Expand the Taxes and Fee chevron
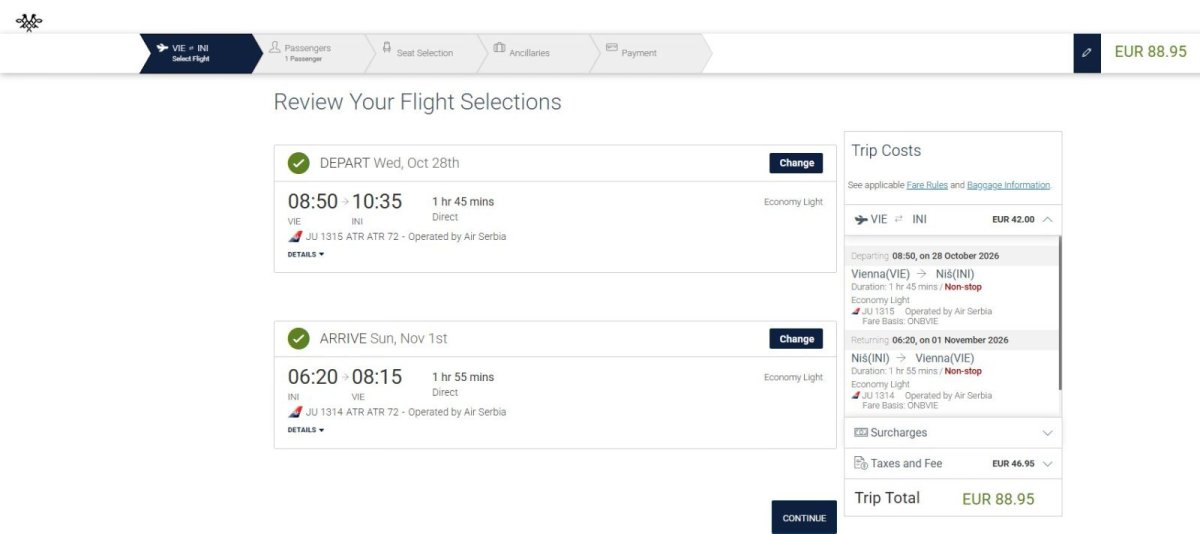The height and width of the screenshot is (534, 1200). 1047,464
